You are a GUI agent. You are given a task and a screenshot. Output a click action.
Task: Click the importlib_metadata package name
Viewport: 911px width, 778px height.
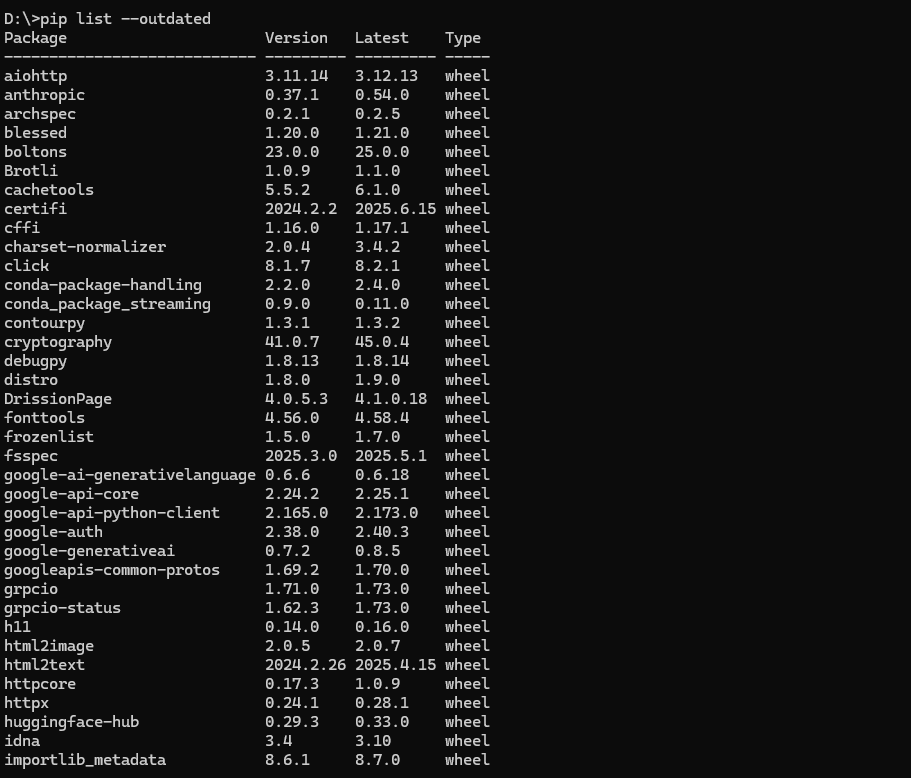click(85, 760)
